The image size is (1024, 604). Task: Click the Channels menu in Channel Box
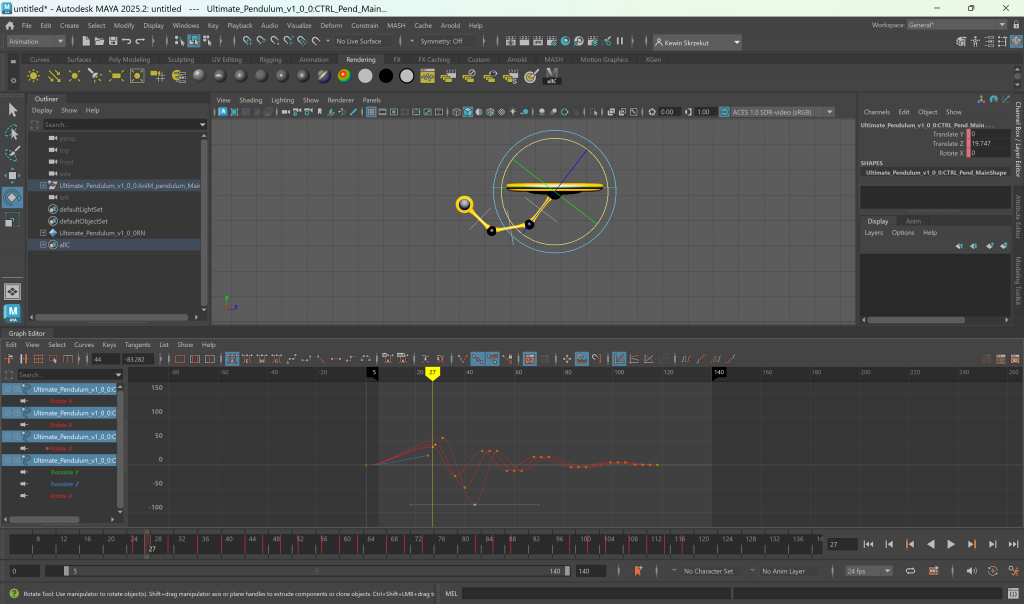click(x=876, y=112)
